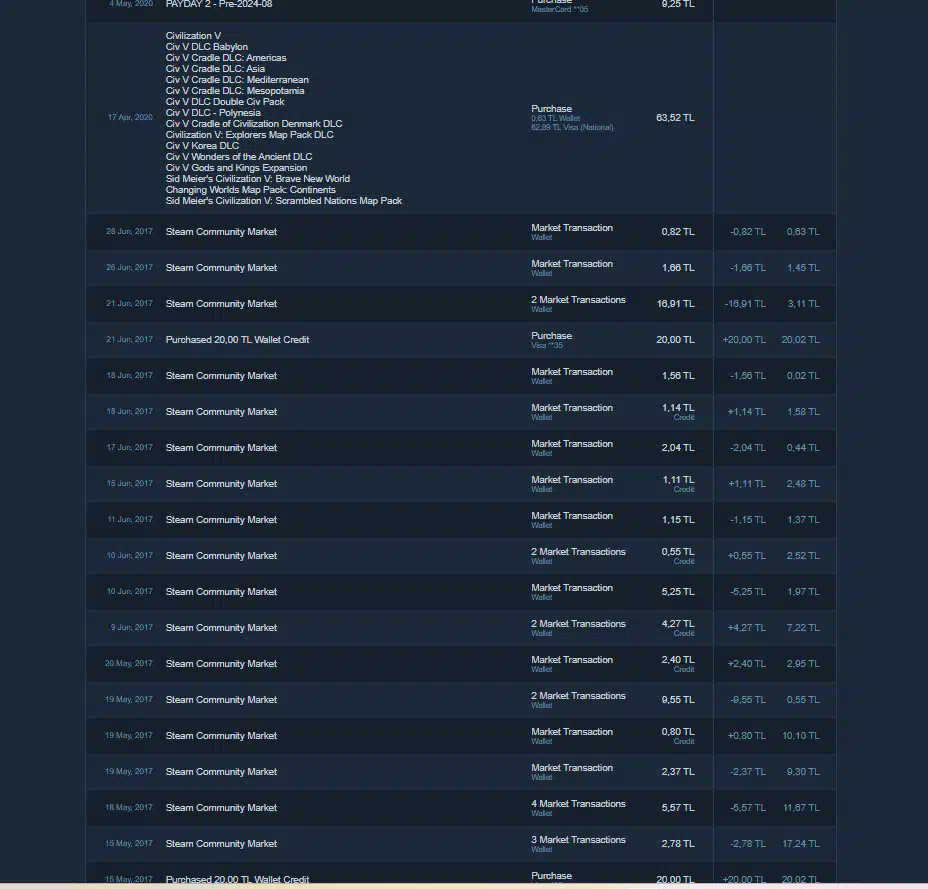This screenshot has height=889, width=928.
Task: Select the "2,95 TL" wallet balance
Action: pos(803,664)
